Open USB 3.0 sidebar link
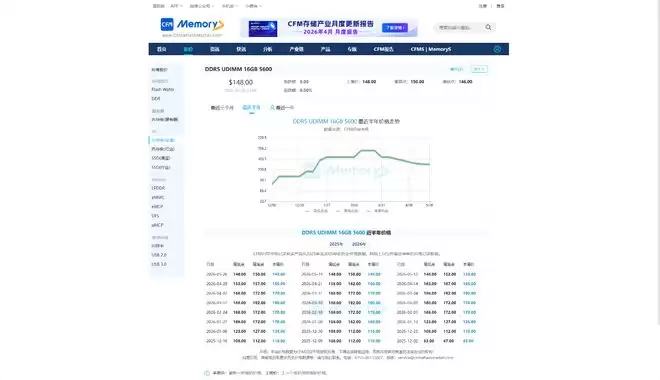 [x=159, y=264]
